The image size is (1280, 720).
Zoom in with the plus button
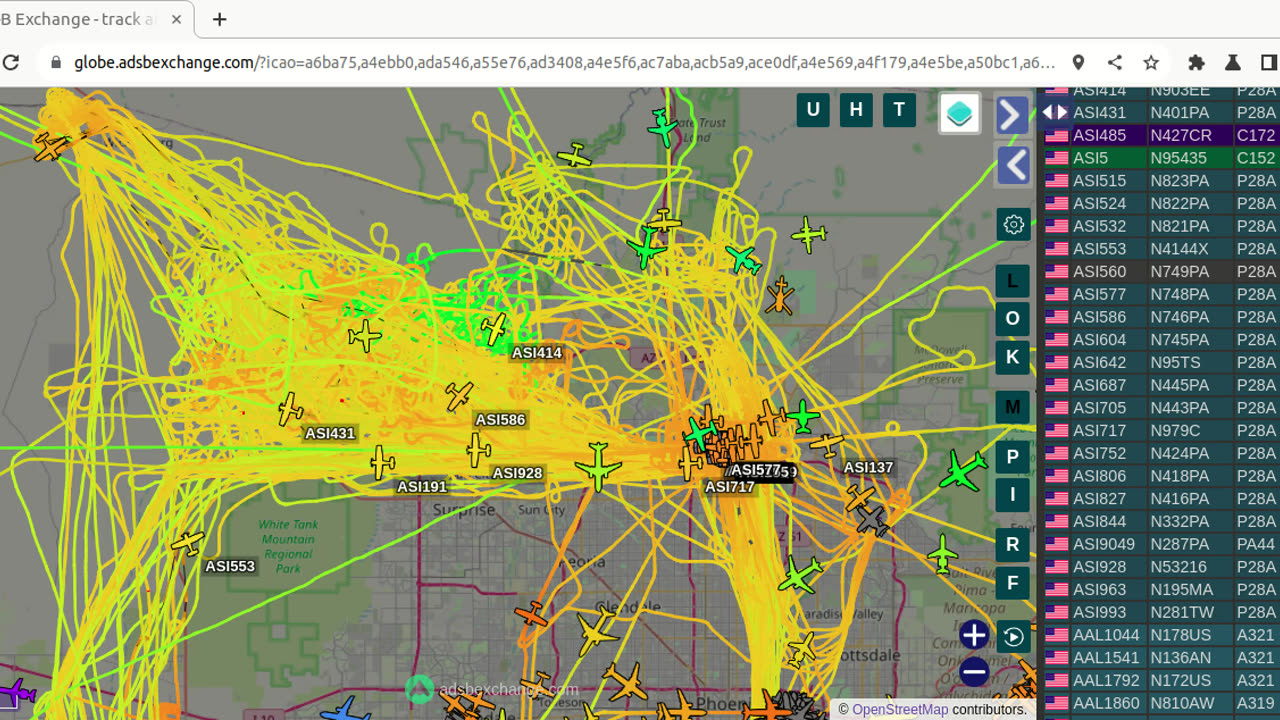tap(974, 635)
